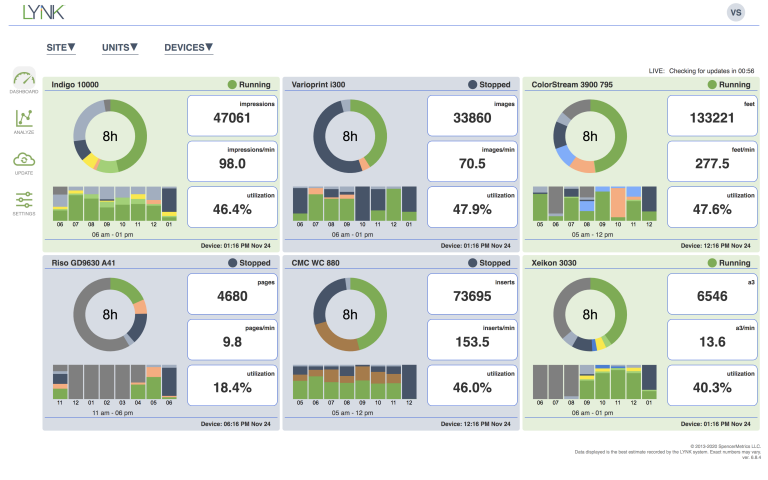Select the 133221 feet box
The width and height of the screenshot is (768, 480).
[712, 116]
